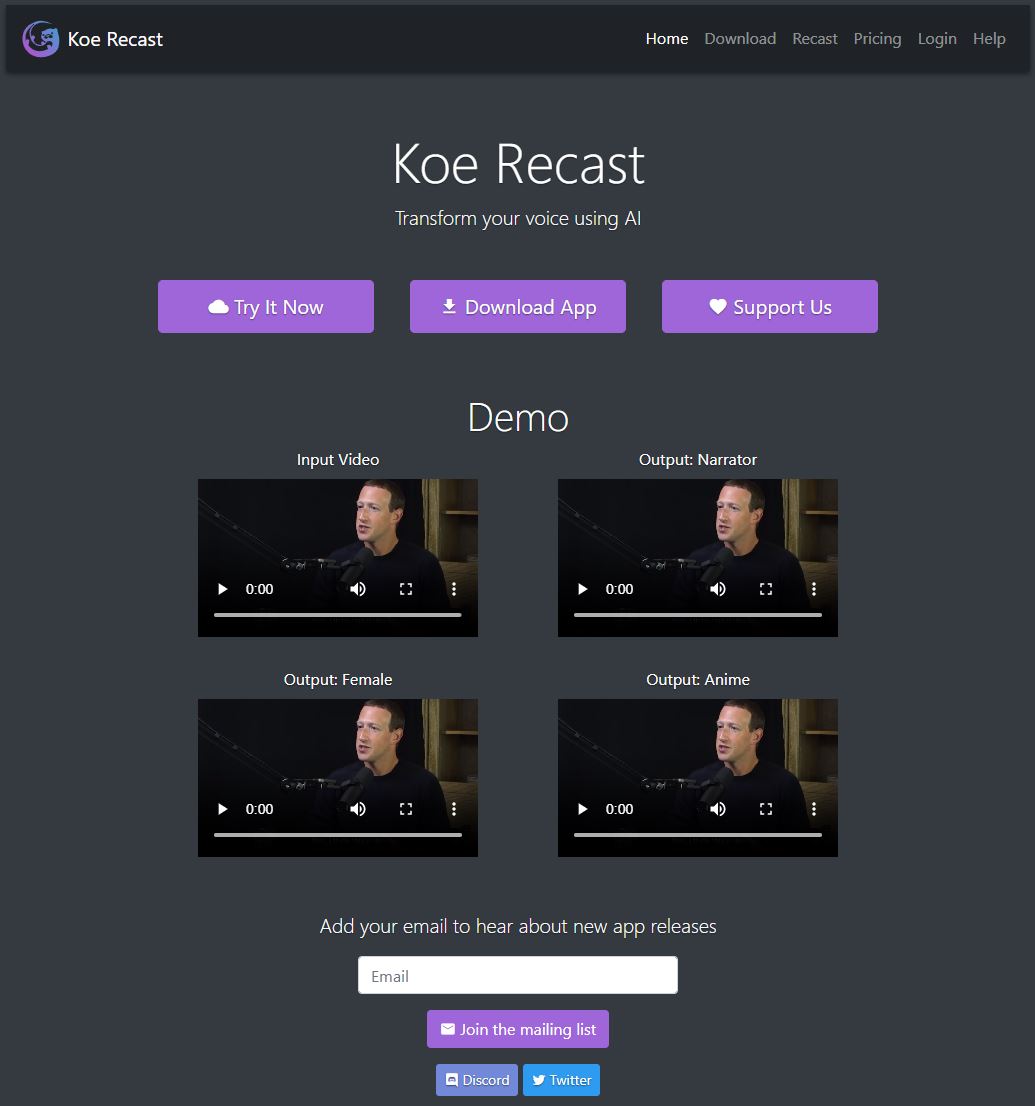Screen dimensions: 1035x1106
Task: Open more options on Input Video
Action: (454, 589)
